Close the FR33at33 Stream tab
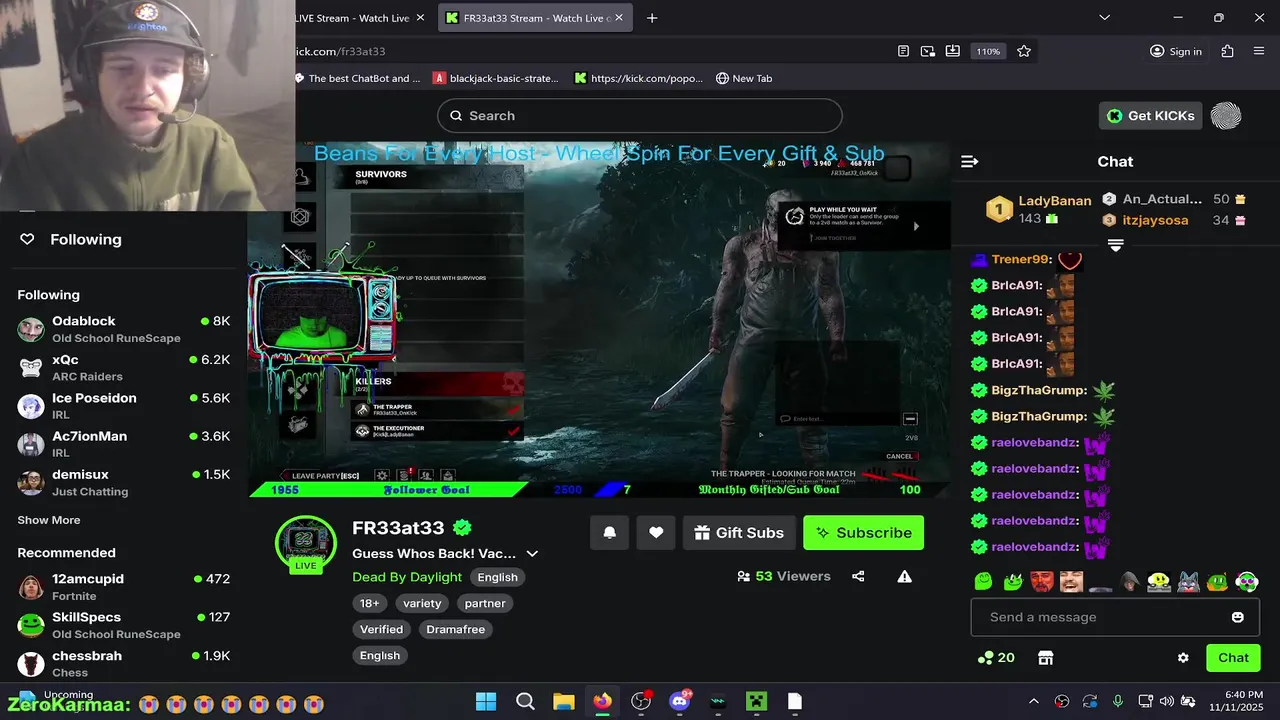Viewport: 1280px width, 720px height. 619,18
